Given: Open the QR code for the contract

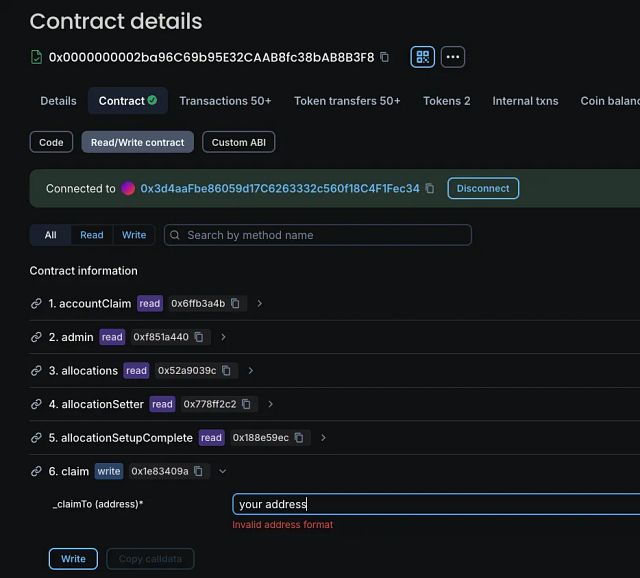Looking at the screenshot, I should (422, 57).
